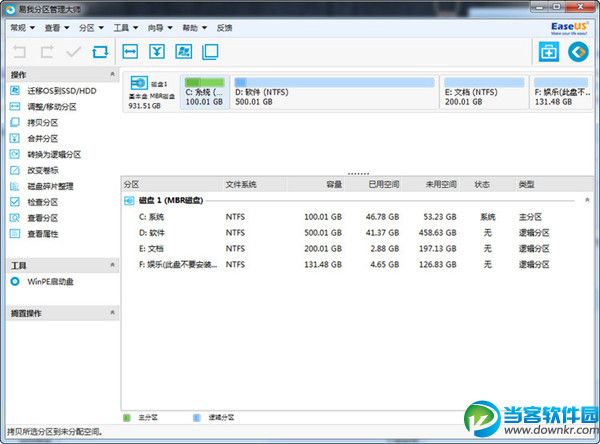This screenshot has height=444, width=600.
Task: Collapse the 磁盘 1 group in list
Action: point(587,200)
